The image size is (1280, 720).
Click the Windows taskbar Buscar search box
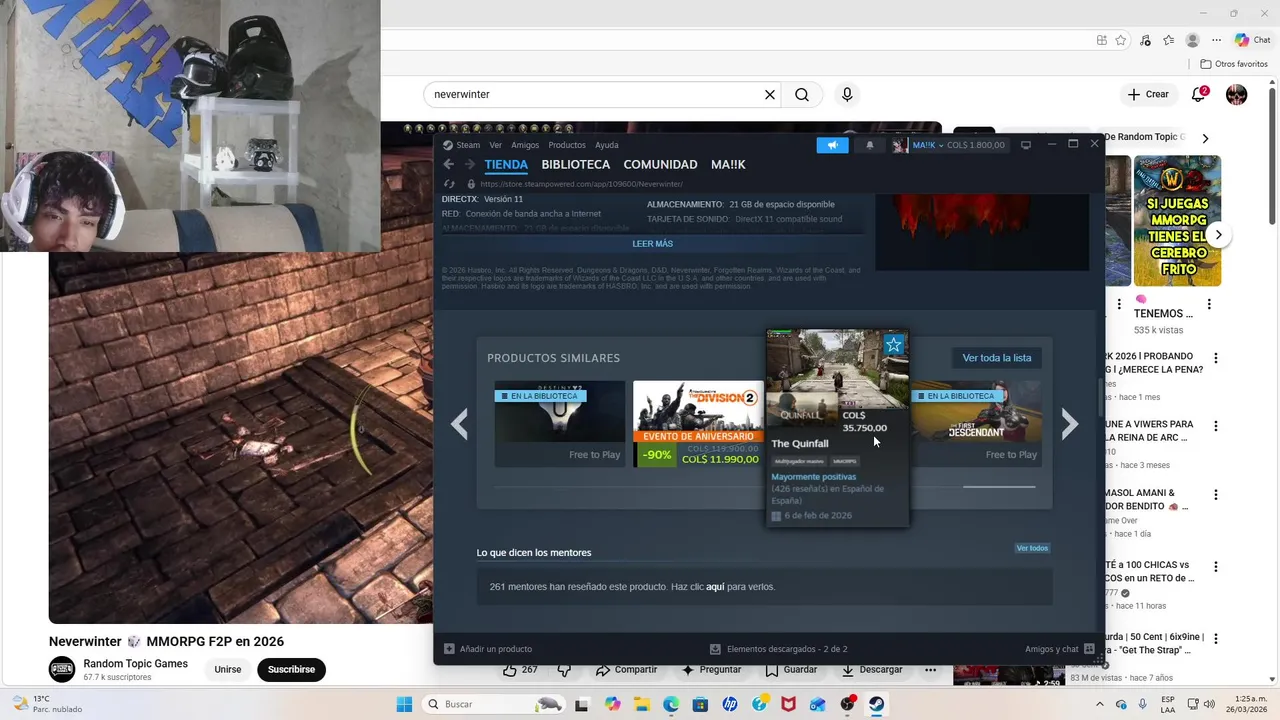click(494, 704)
